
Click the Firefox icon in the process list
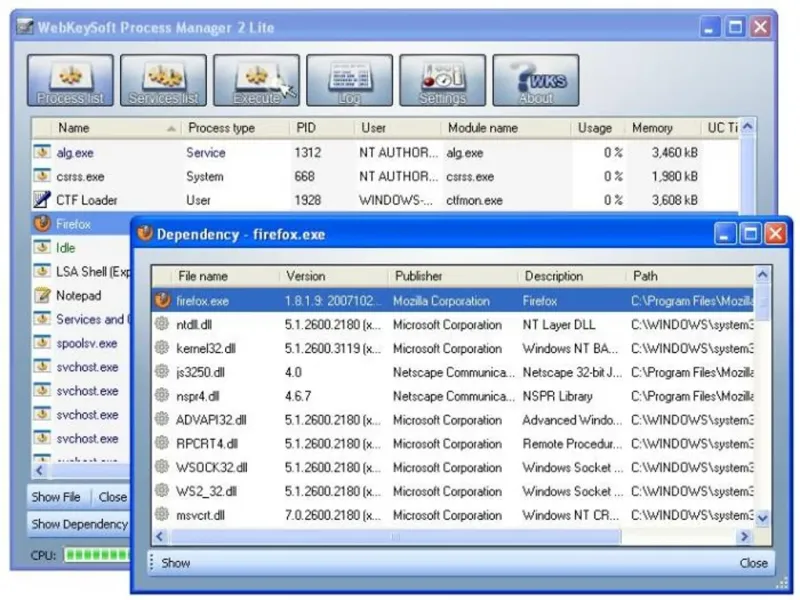pos(42,223)
